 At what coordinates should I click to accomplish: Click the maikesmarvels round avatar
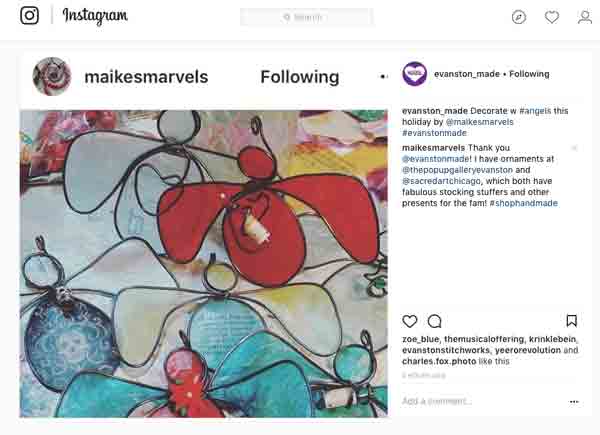click(x=52, y=77)
